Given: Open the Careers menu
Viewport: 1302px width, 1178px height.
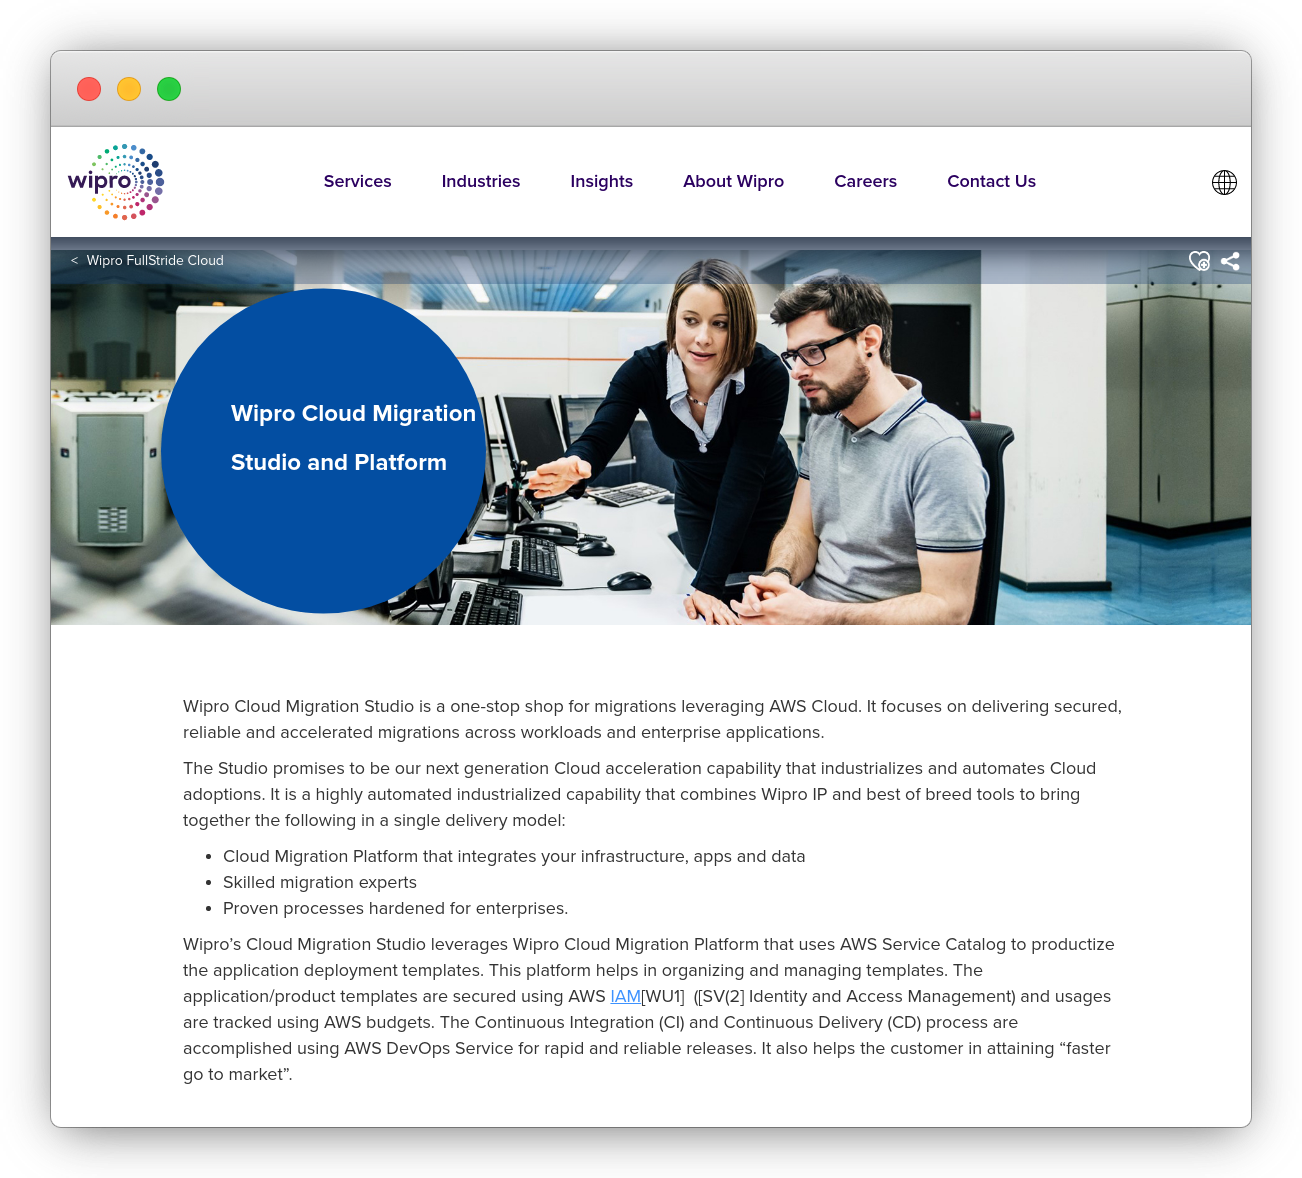Looking at the screenshot, I should 865,181.
